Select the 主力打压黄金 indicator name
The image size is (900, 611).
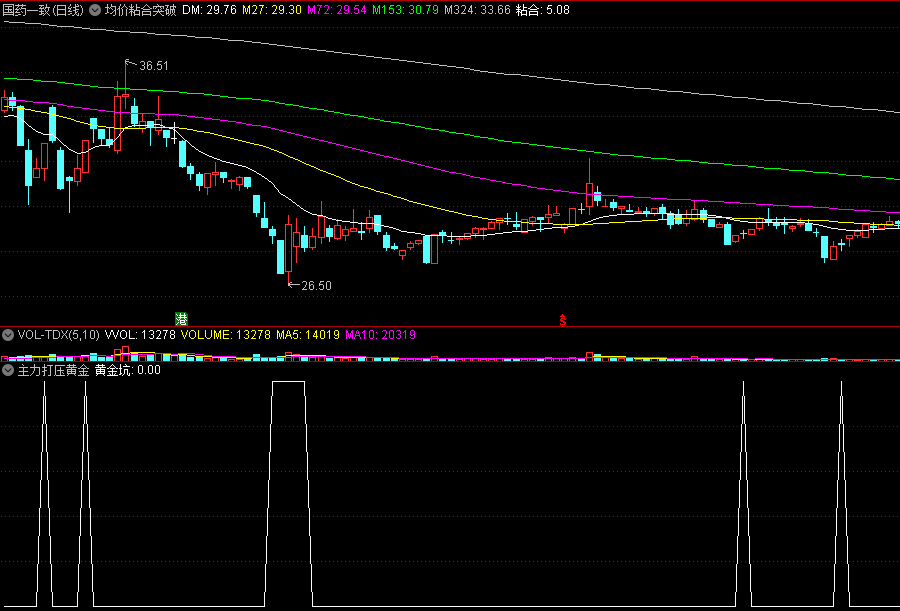[53, 370]
